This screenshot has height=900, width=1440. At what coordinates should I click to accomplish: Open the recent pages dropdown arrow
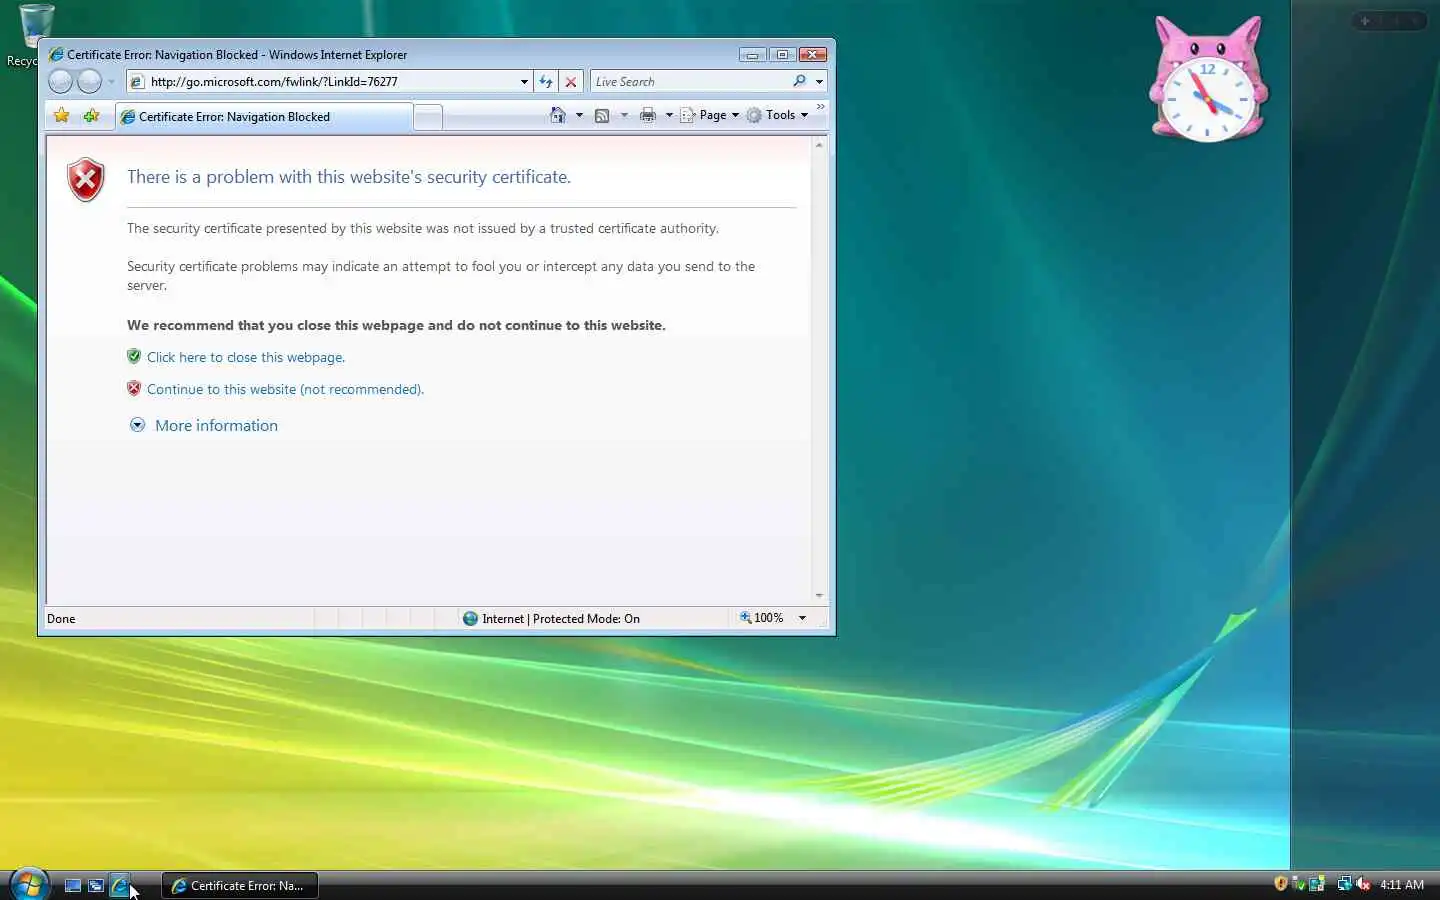[x=111, y=82]
